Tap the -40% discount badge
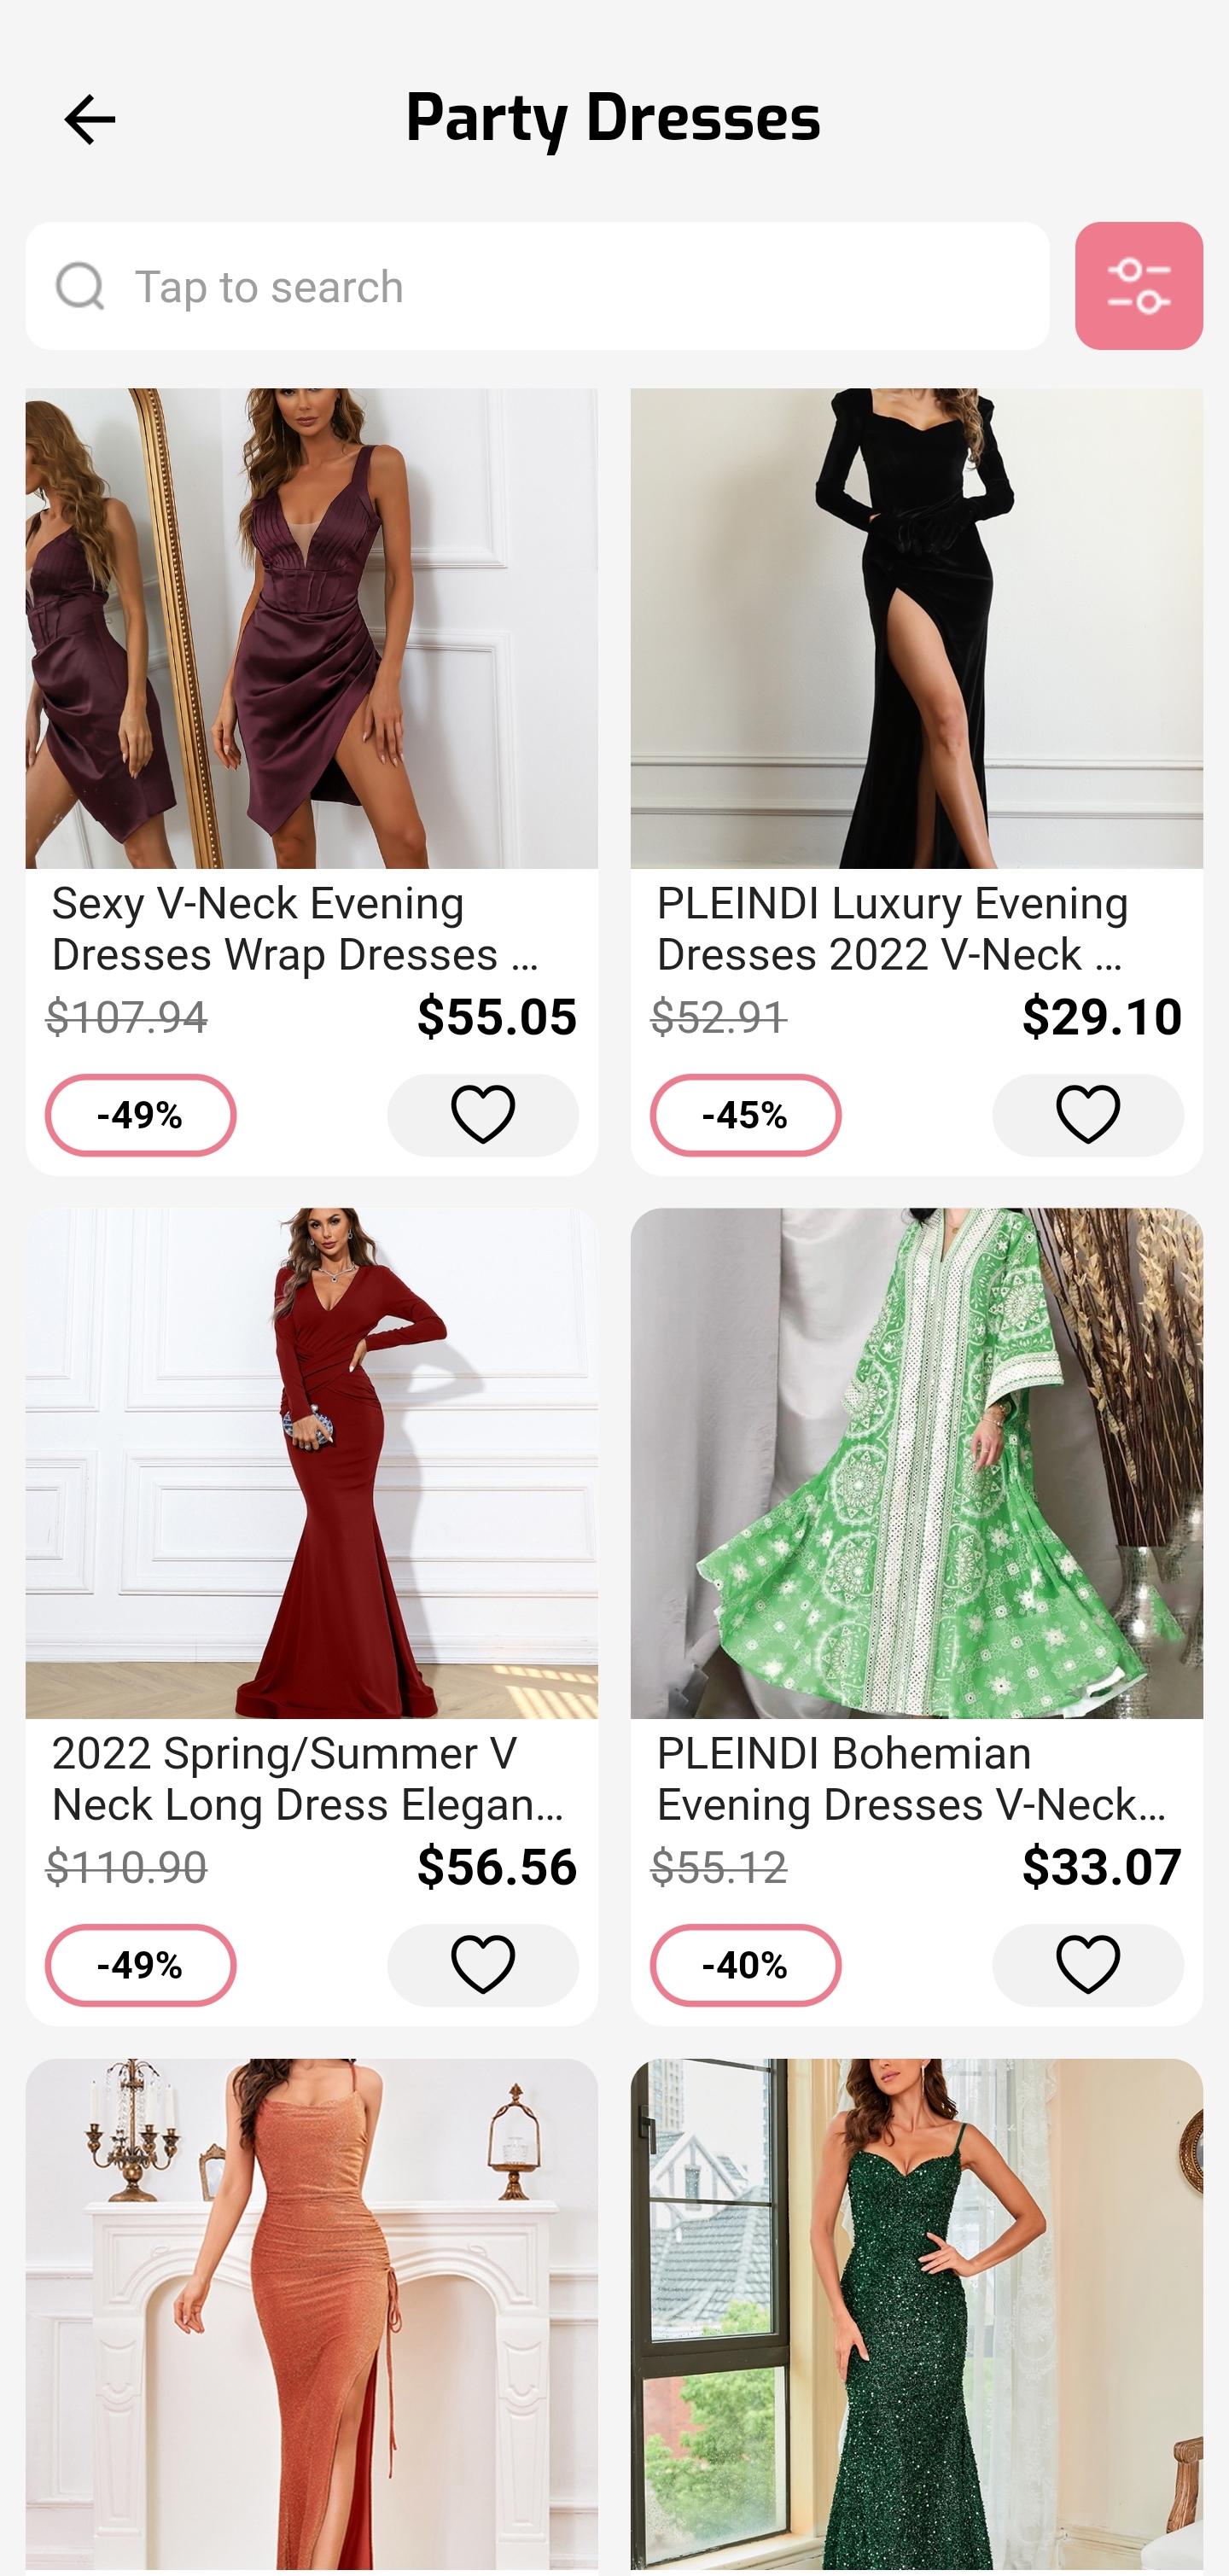 (x=745, y=1965)
